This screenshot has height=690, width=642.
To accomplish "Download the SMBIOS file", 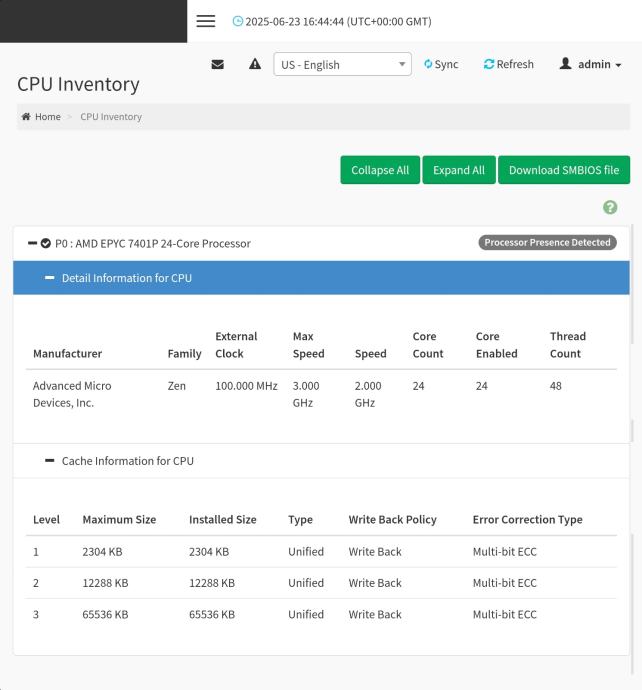I will (564, 170).
